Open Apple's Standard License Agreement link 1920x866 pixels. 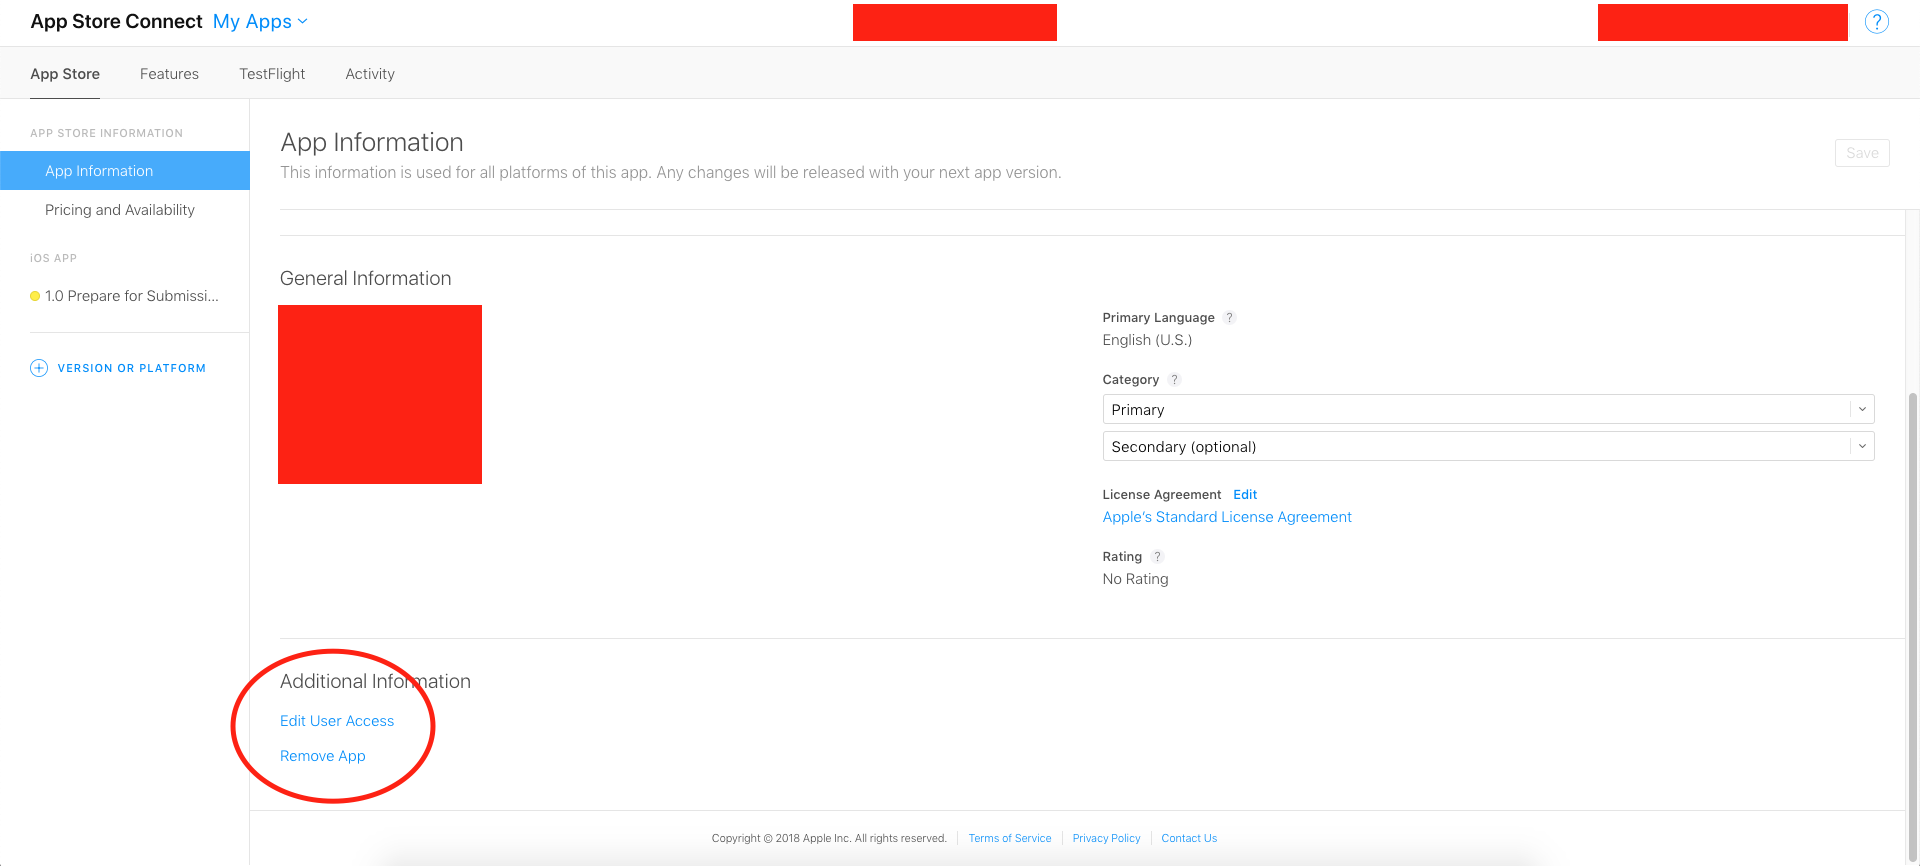[x=1227, y=517]
